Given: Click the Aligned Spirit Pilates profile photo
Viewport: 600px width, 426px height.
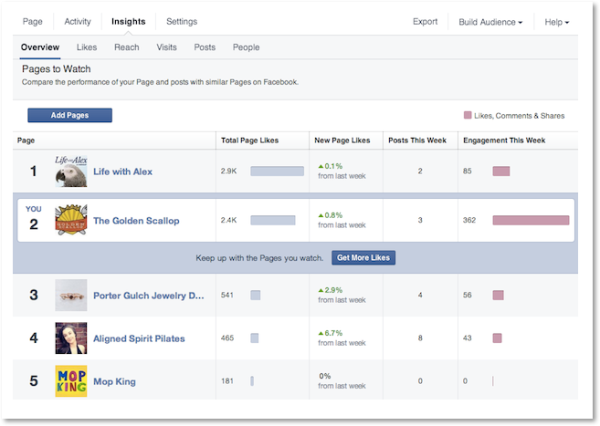Looking at the screenshot, I should [71, 338].
